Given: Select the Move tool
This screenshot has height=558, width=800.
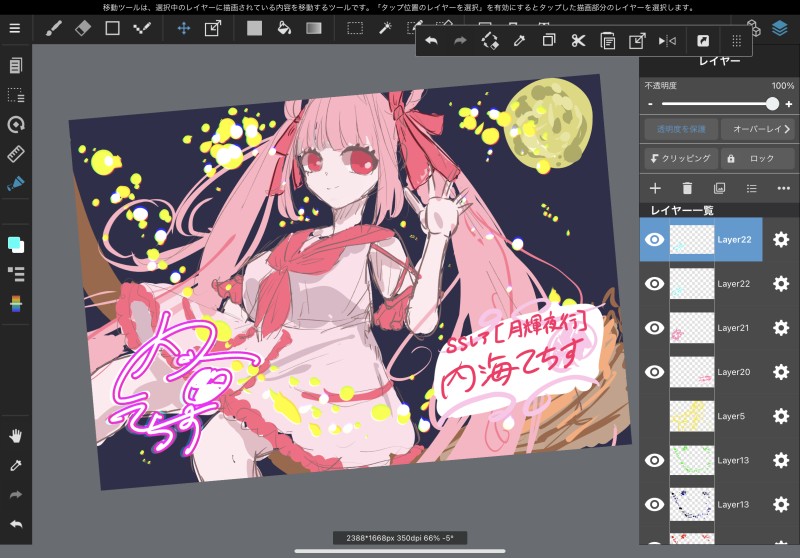Looking at the screenshot, I should 184,29.
